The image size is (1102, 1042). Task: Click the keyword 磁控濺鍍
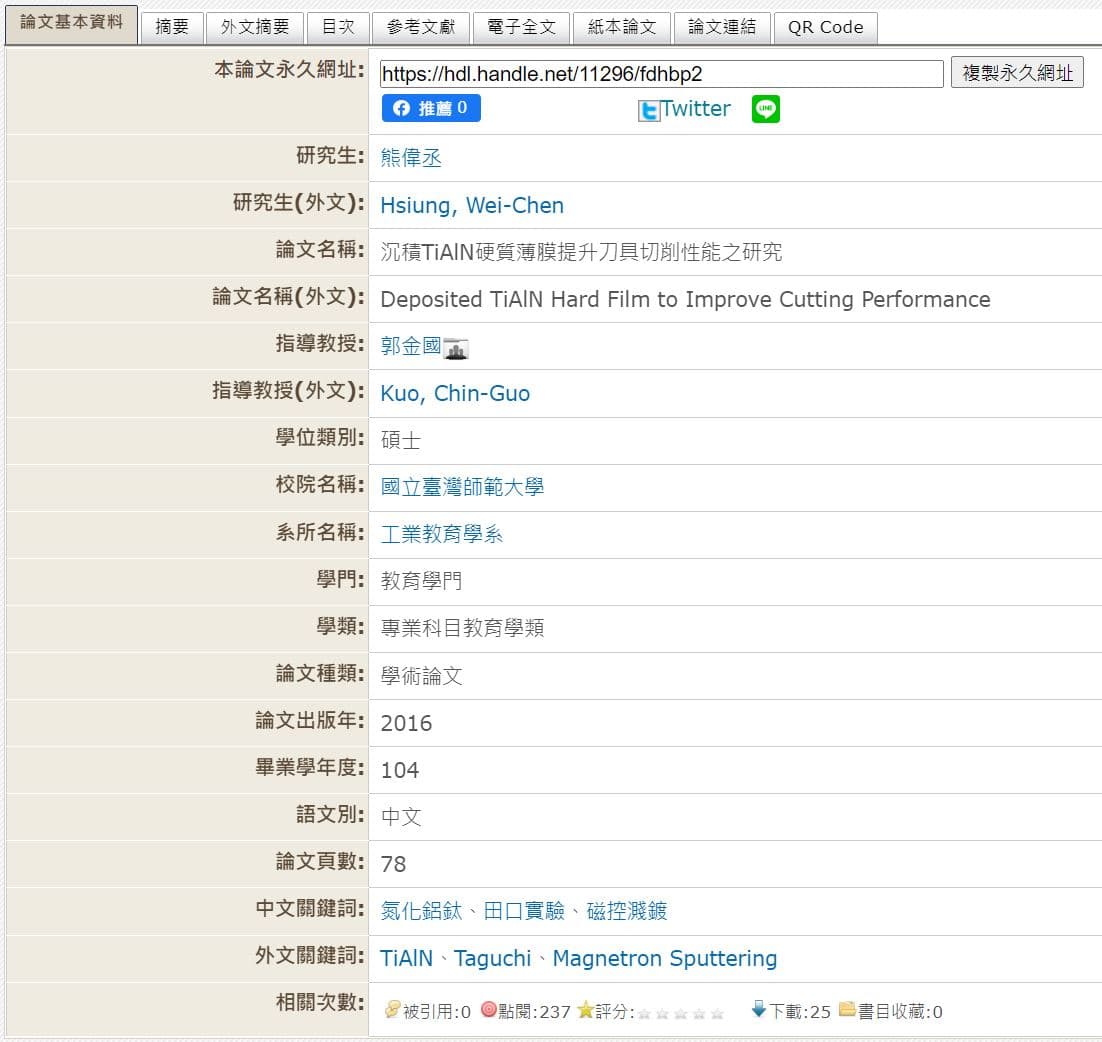627,911
